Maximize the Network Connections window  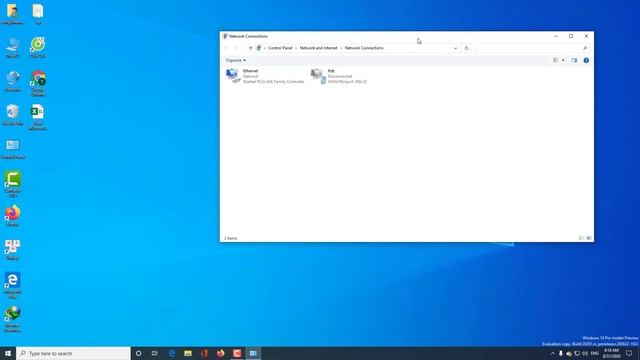571,36
